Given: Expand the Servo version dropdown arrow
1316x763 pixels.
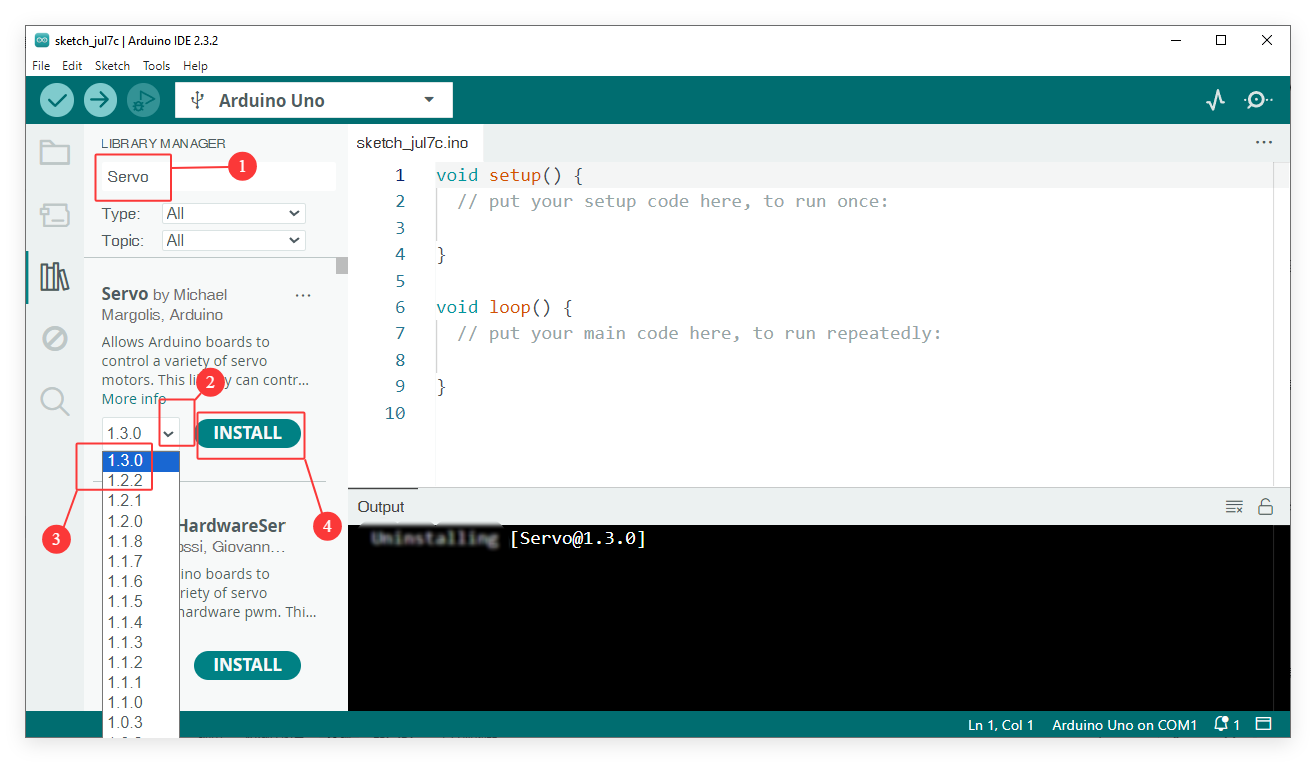Looking at the screenshot, I should (x=169, y=433).
